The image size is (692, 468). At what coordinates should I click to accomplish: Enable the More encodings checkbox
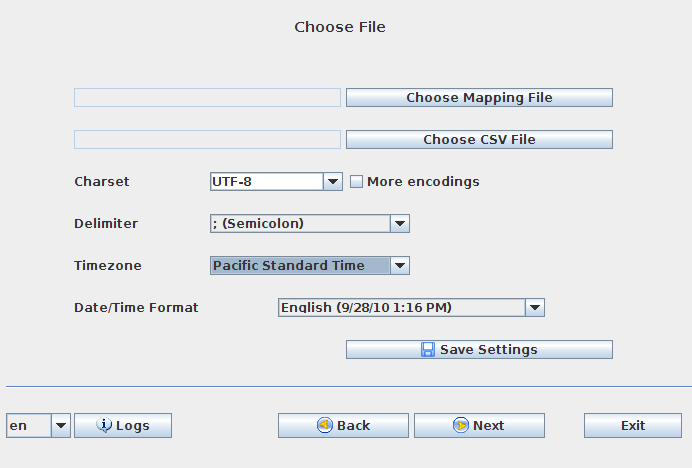(x=356, y=182)
